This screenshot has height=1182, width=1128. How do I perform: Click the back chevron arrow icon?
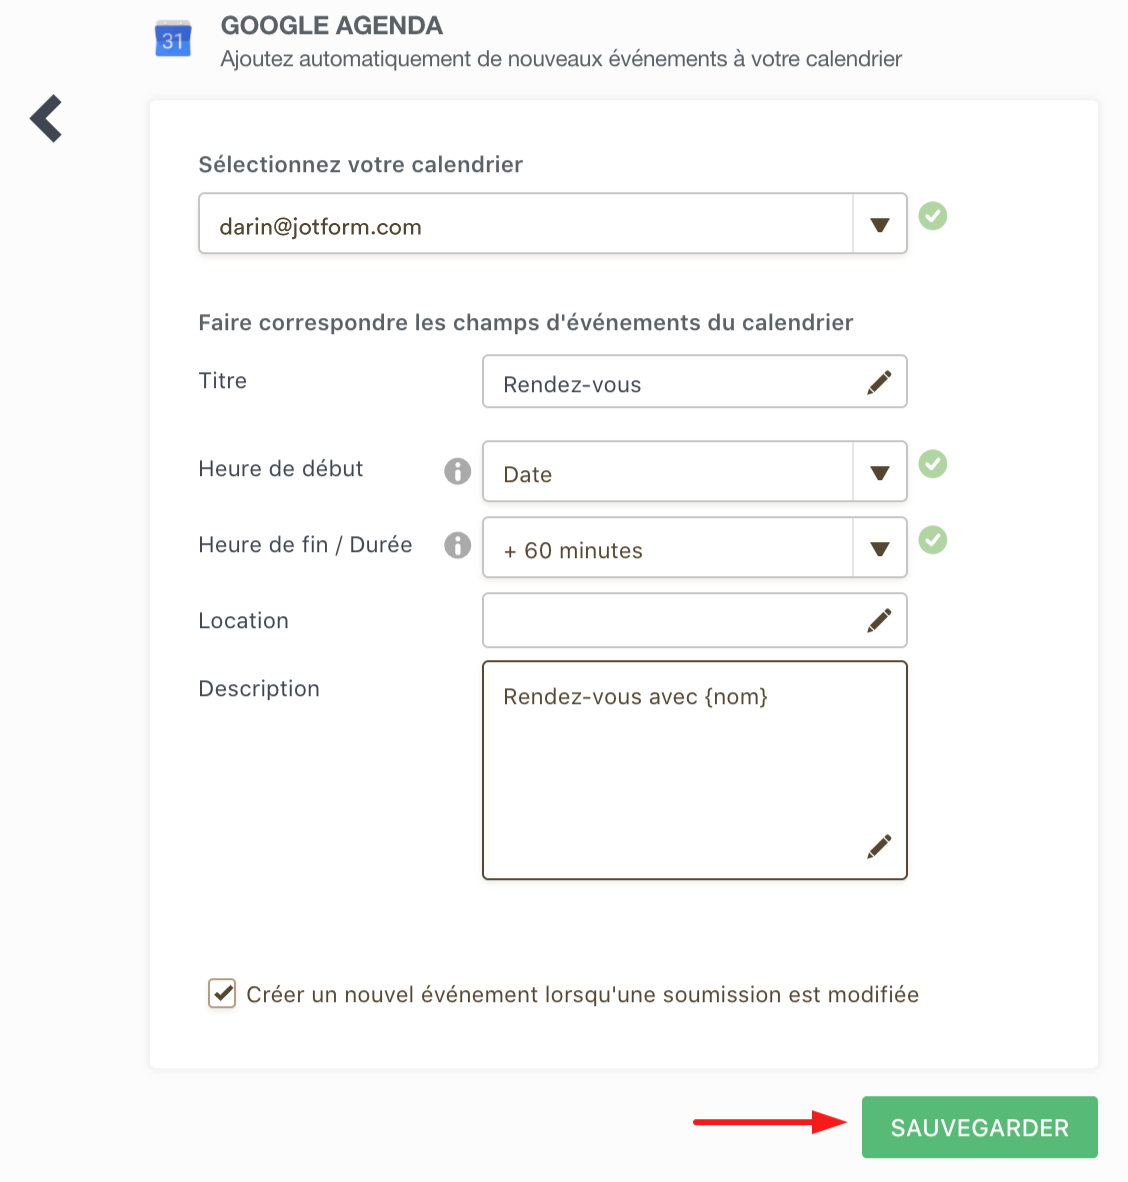click(x=46, y=119)
